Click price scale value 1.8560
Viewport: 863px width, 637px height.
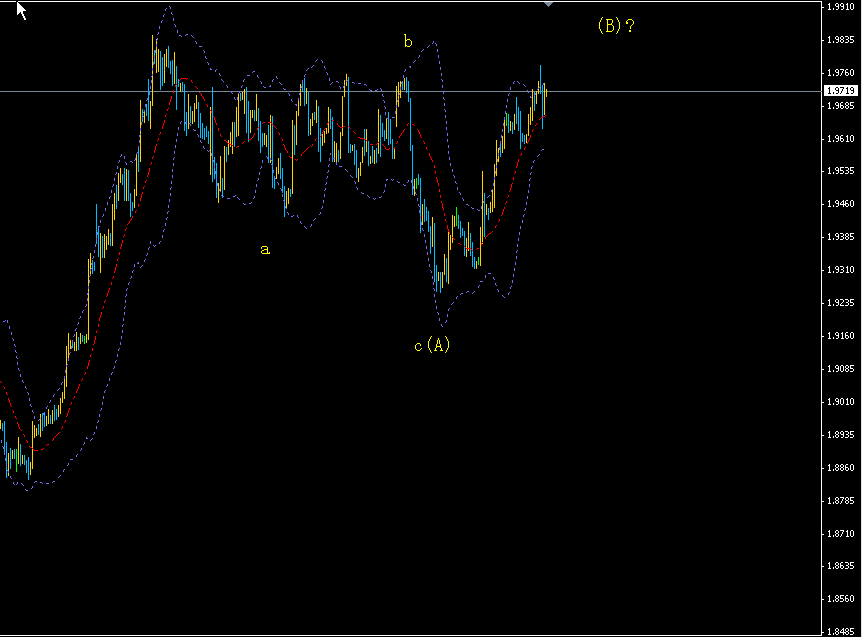click(x=841, y=598)
